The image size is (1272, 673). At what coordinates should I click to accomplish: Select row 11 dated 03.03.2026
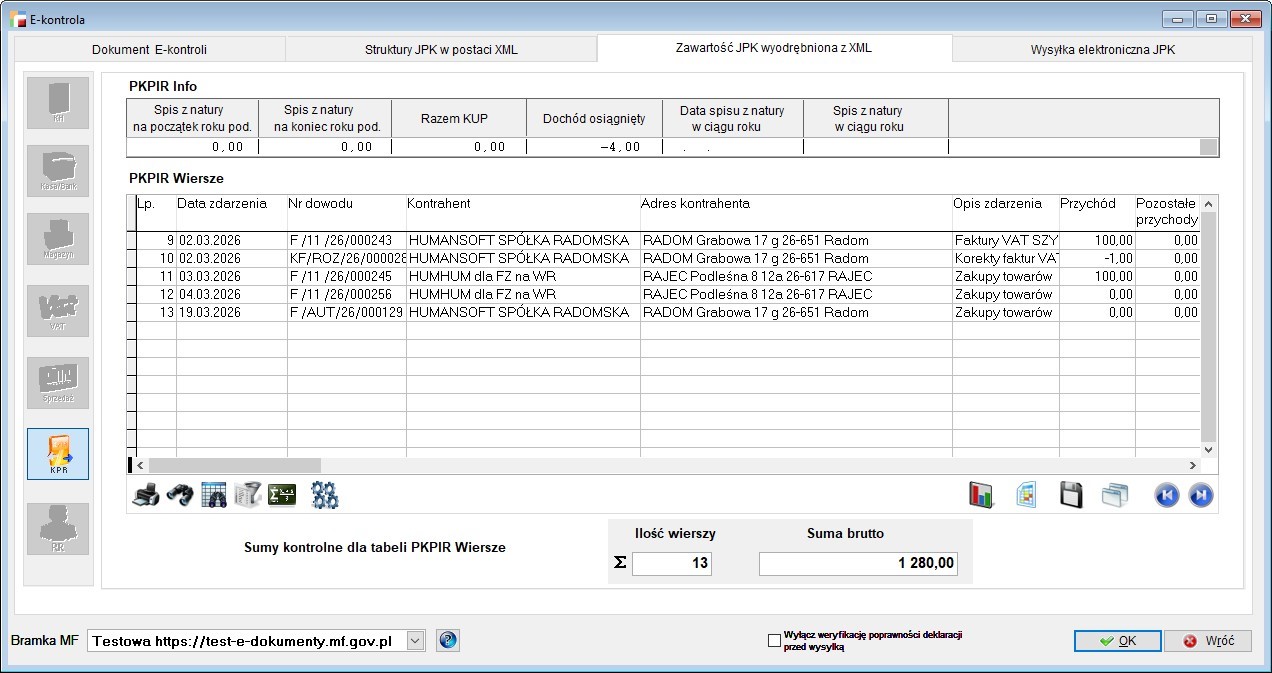500,276
